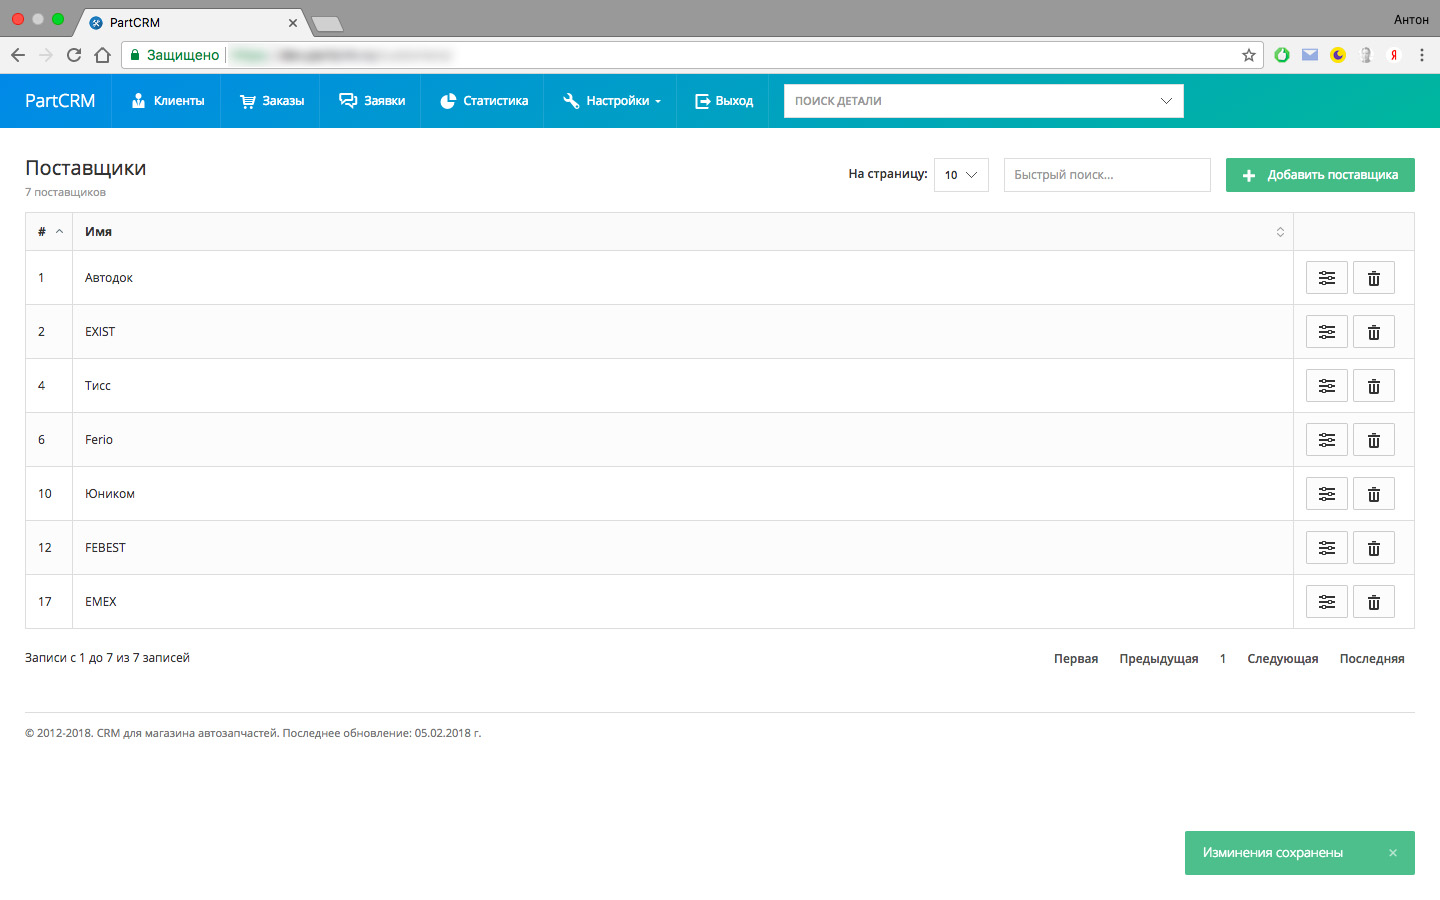Click the trash icon for EMEX
This screenshot has width=1440, height=900.
pos(1373,602)
